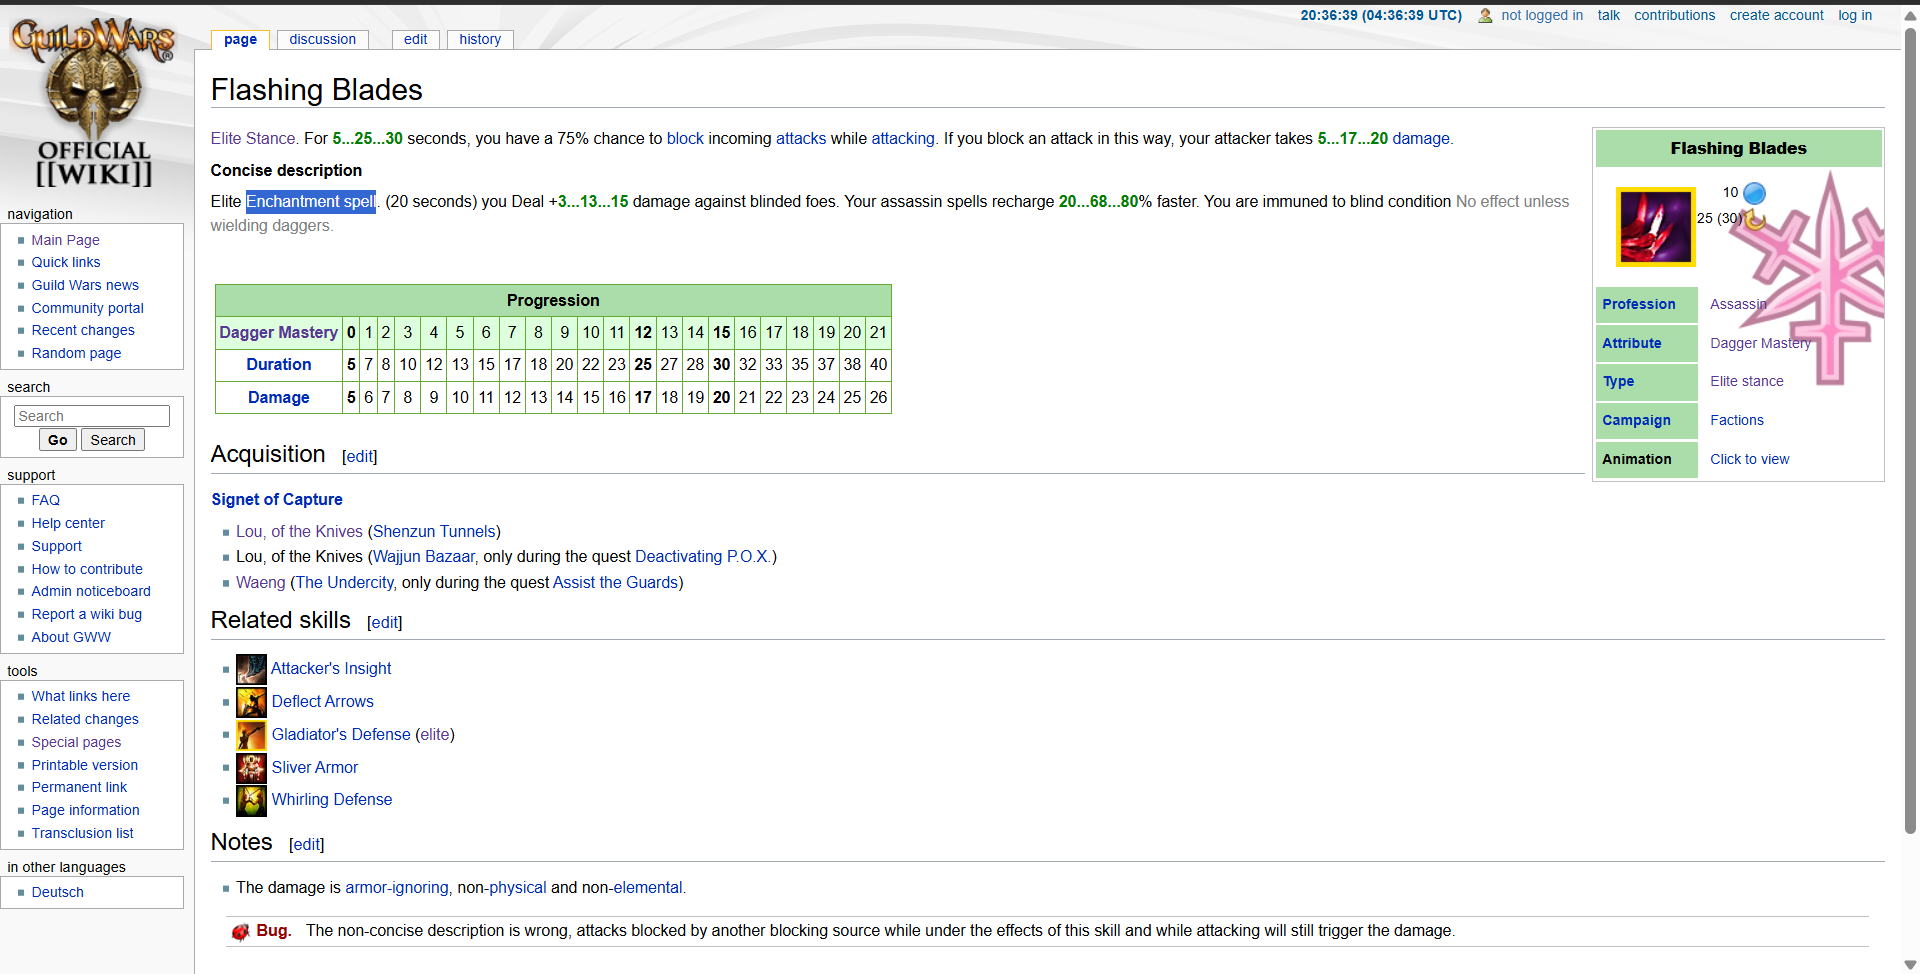Screen dimensions: 1920x974
Task: Open Main Page from navigation
Action: tap(65, 240)
